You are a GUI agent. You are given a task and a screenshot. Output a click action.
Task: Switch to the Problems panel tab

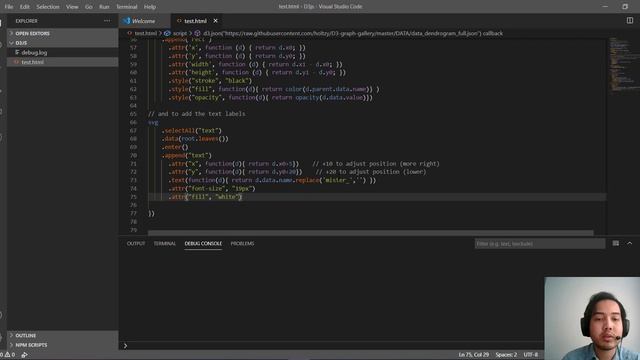click(242, 243)
